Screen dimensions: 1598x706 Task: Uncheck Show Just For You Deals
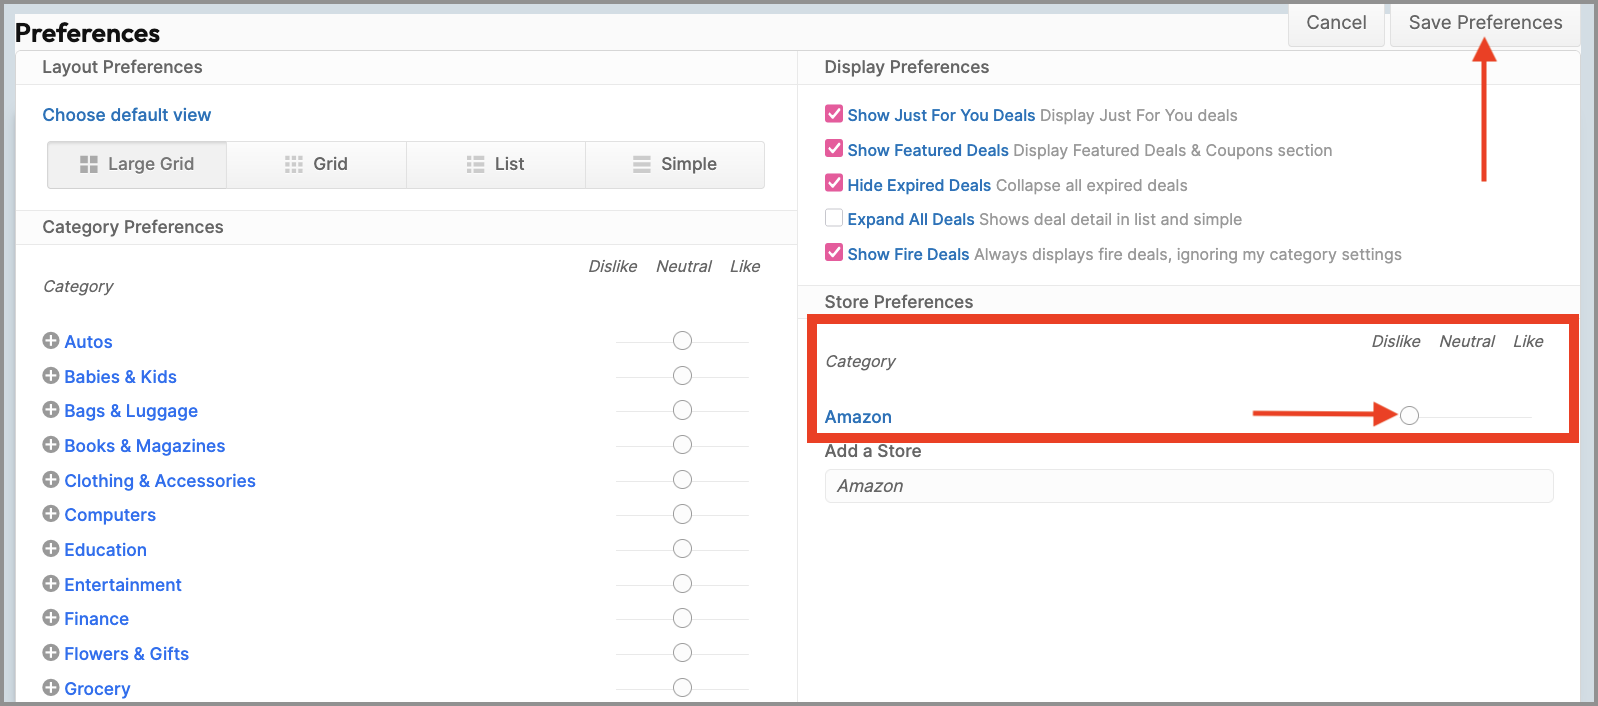[x=834, y=114]
